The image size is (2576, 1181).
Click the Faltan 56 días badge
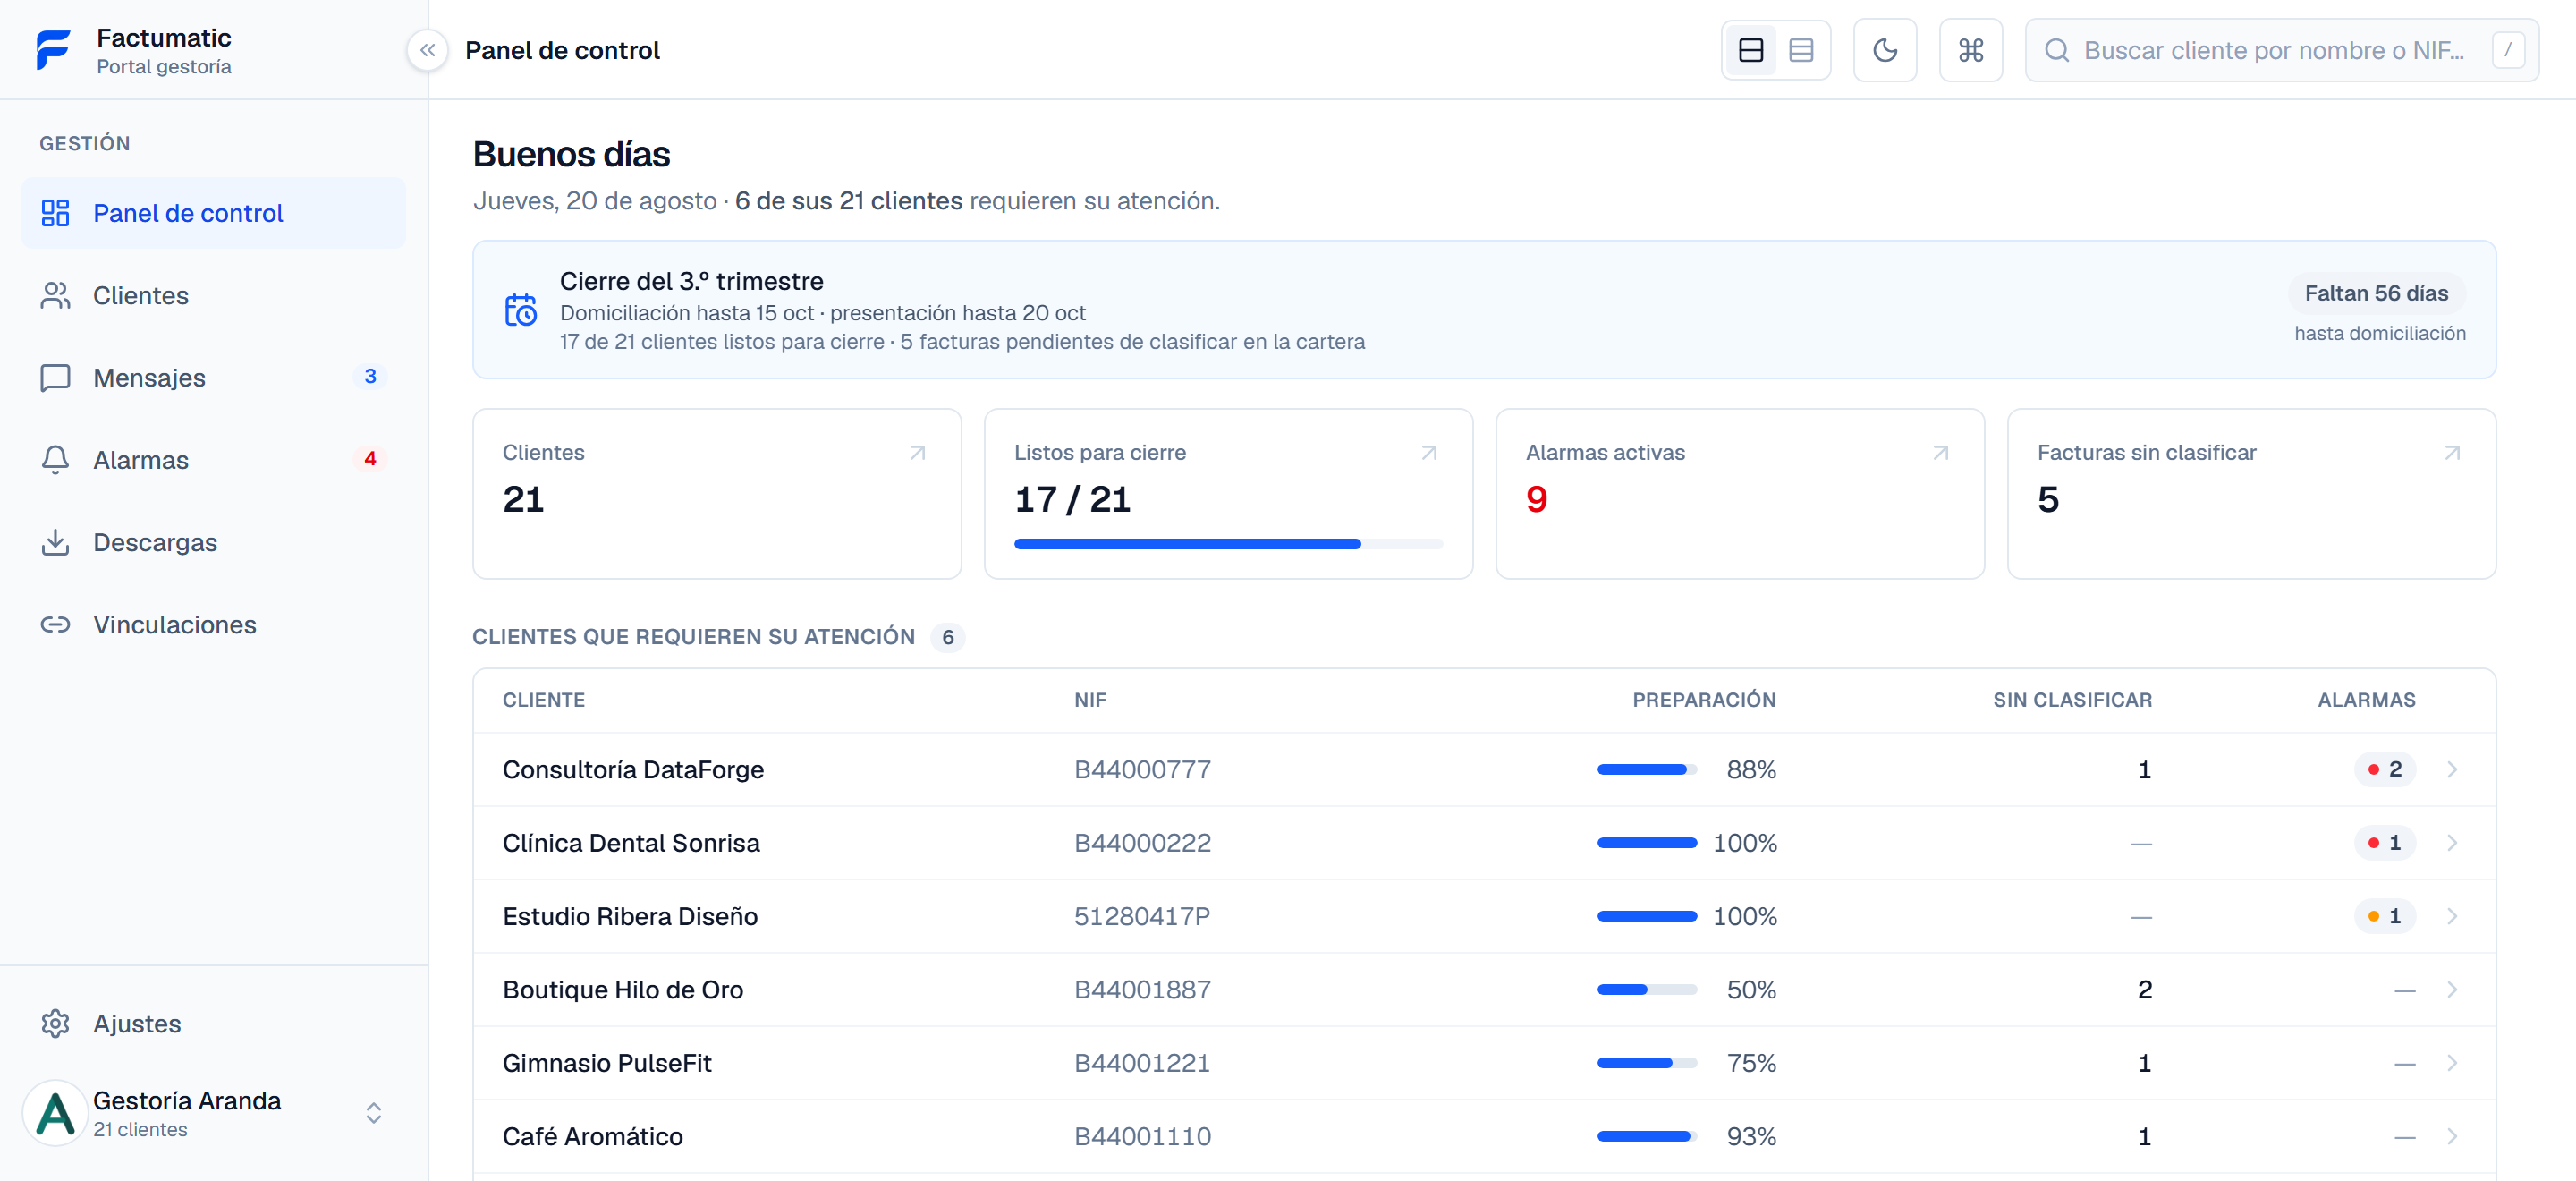[x=2376, y=293]
